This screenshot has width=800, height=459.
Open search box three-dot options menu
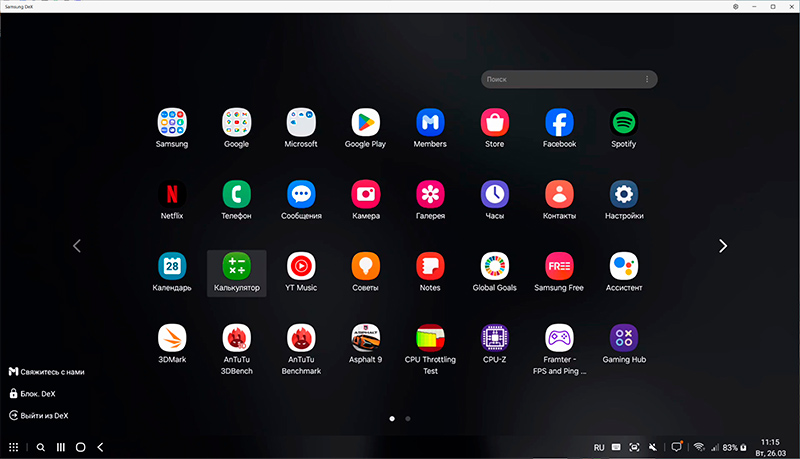pyautogui.click(x=647, y=79)
